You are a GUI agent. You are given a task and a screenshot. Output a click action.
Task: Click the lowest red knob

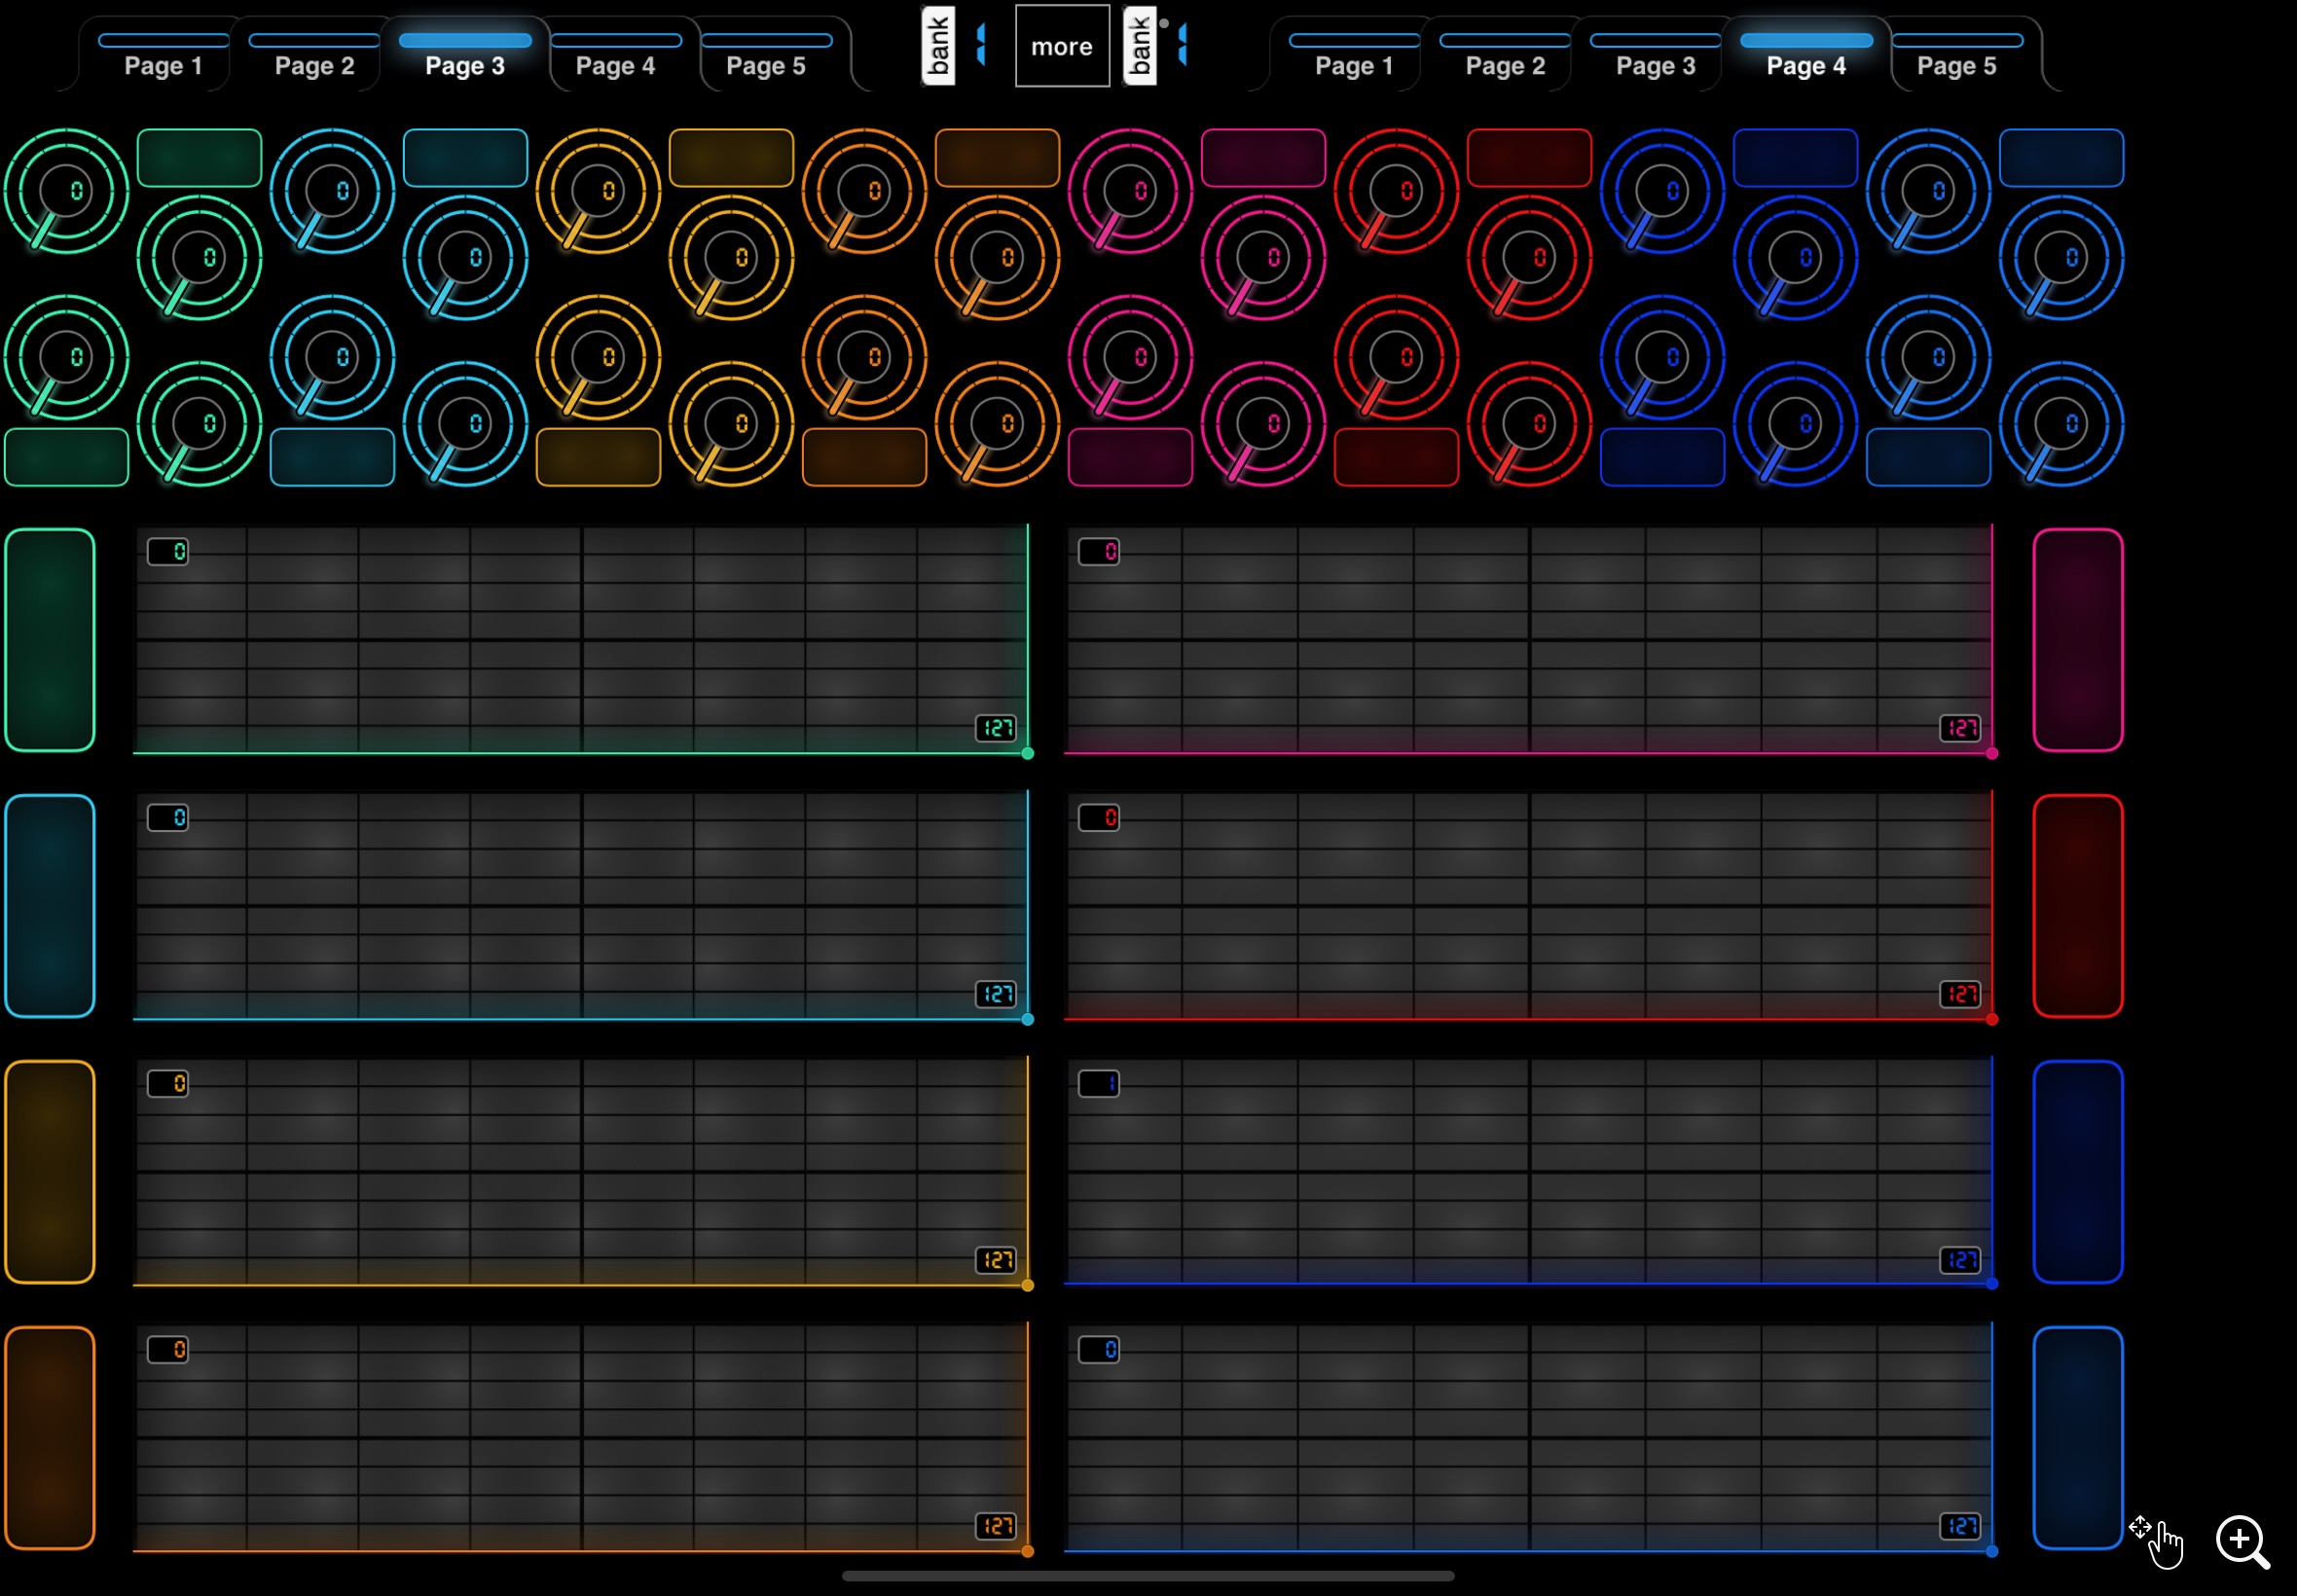[x=1529, y=424]
